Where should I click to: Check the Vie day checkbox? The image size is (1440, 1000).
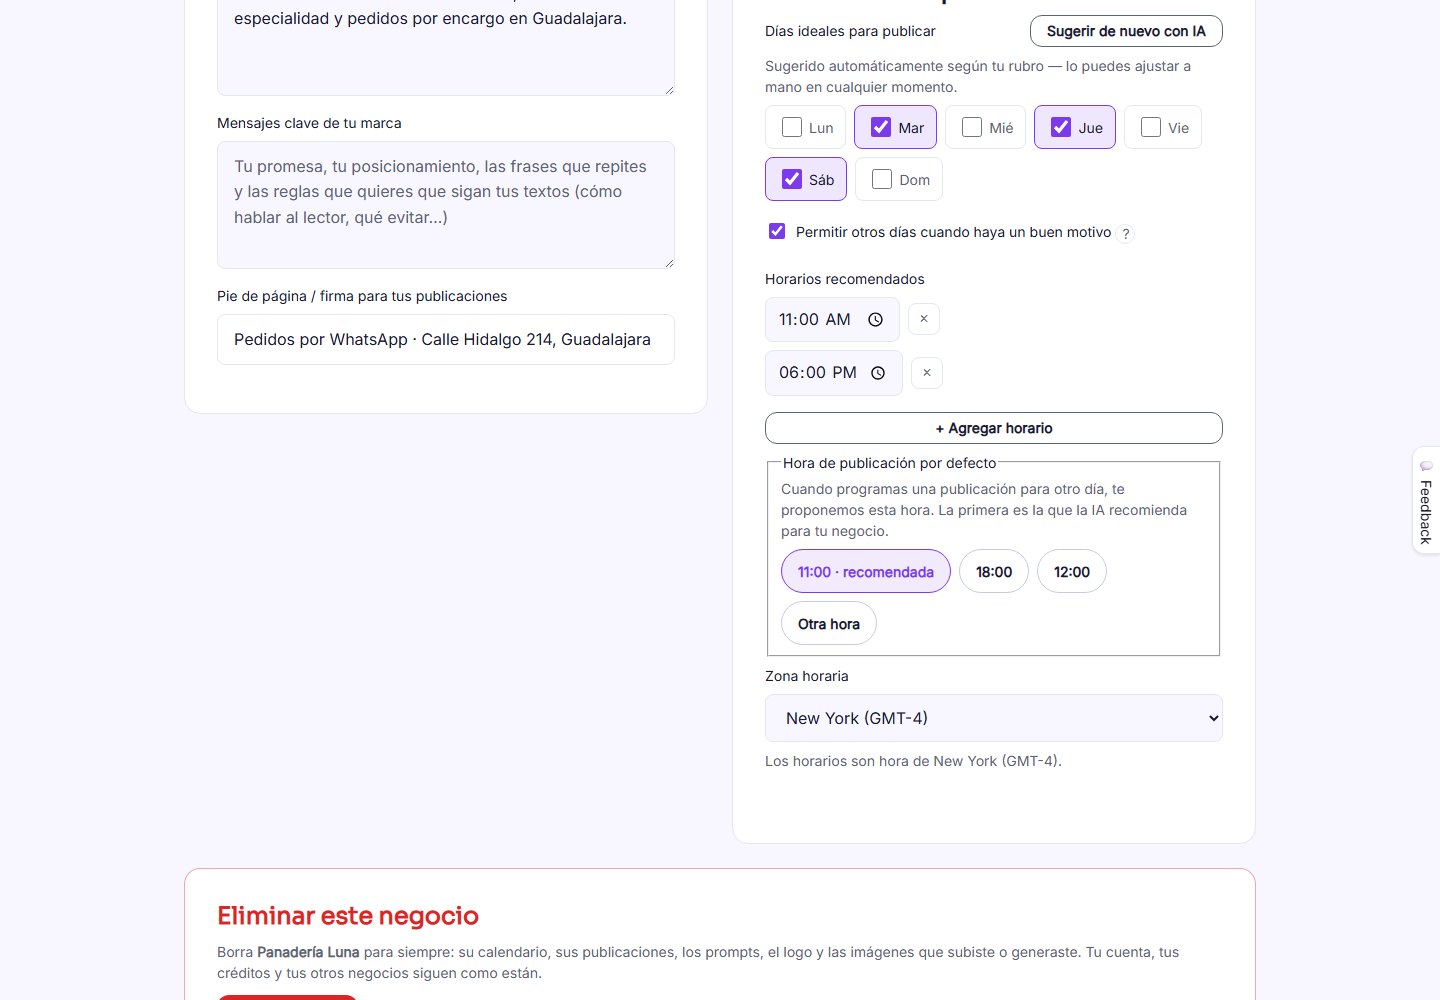point(1151,127)
